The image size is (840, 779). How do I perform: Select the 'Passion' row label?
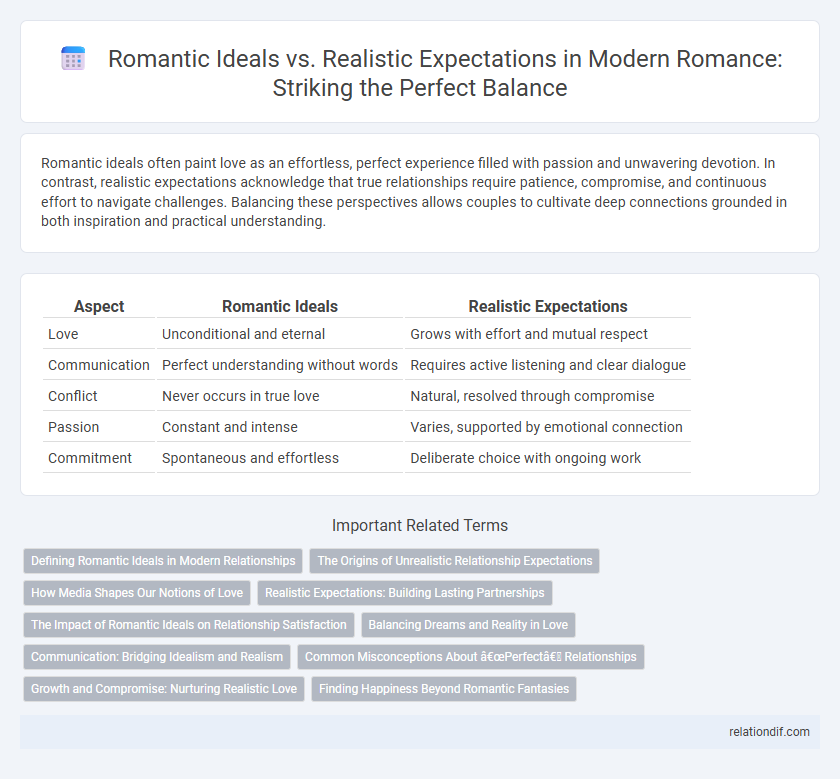click(73, 427)
